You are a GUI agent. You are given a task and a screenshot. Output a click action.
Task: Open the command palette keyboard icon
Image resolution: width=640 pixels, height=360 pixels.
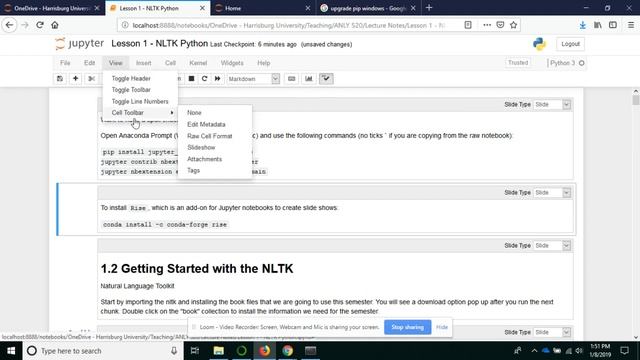[x=291, y=79]
